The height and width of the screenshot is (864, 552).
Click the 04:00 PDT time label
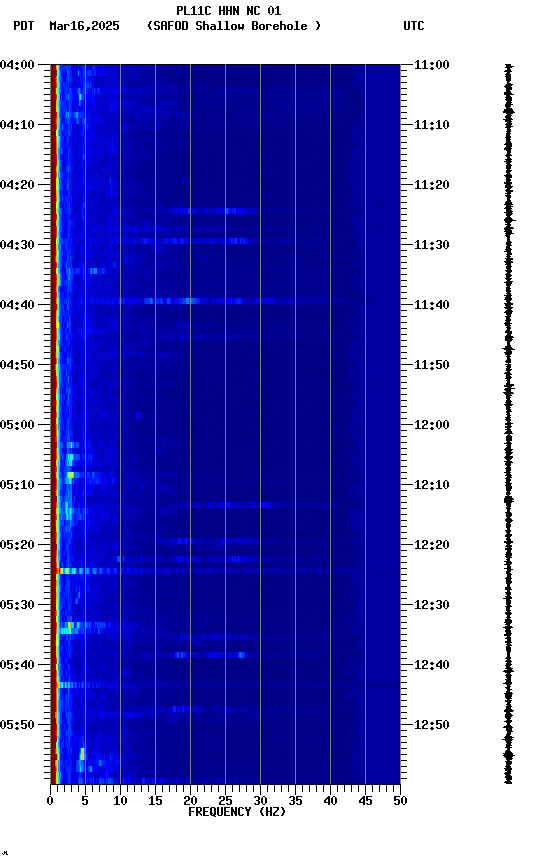17,65
